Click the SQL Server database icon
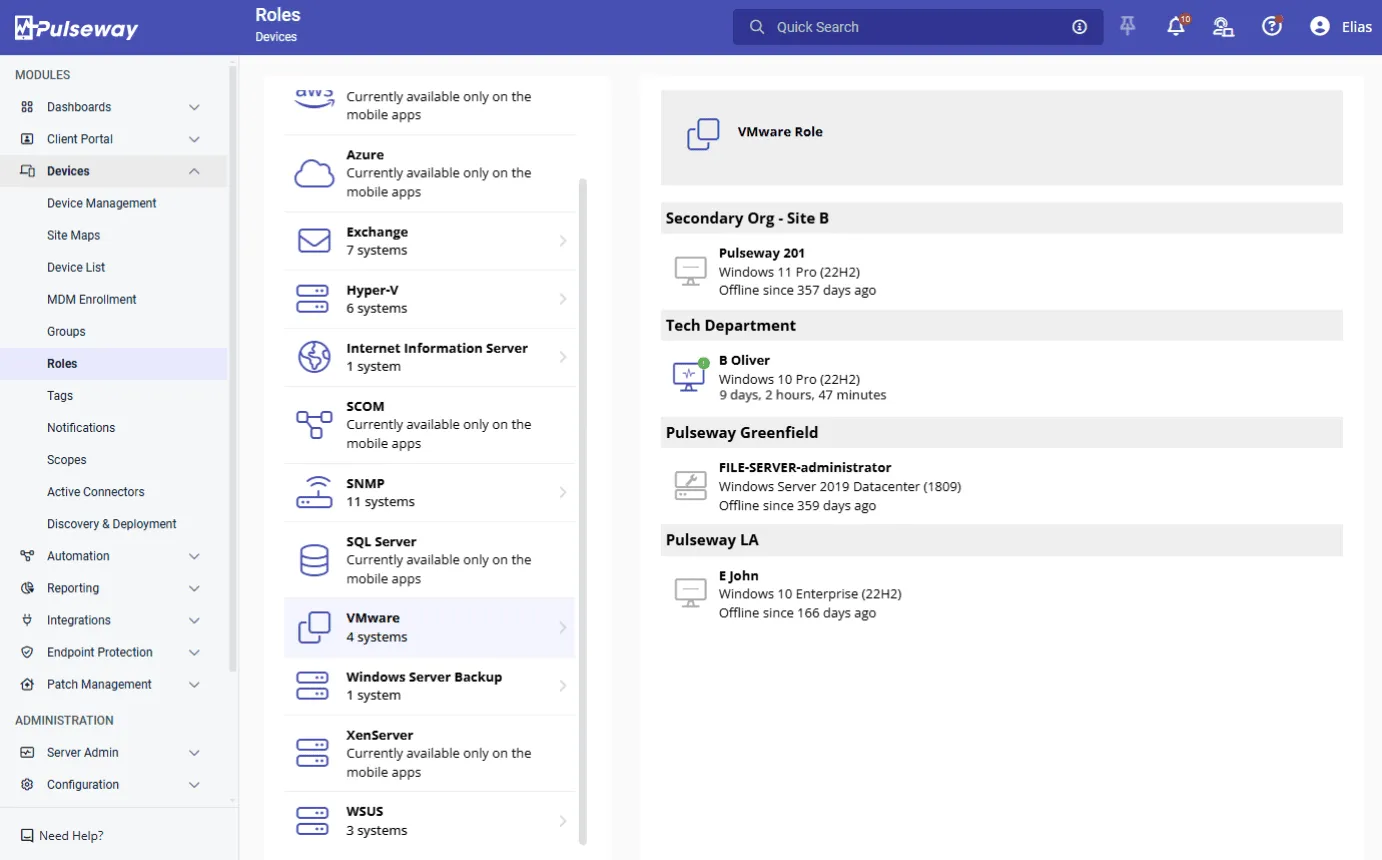 [x=314, y=560]
